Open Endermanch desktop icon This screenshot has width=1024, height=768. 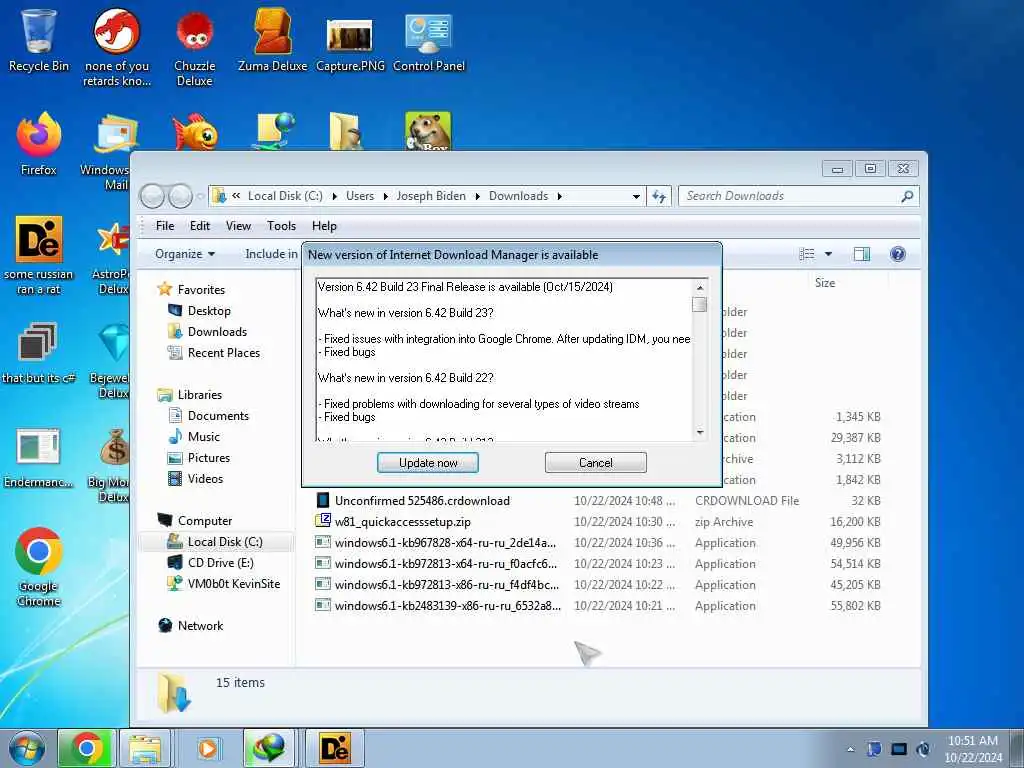[39, 457]
